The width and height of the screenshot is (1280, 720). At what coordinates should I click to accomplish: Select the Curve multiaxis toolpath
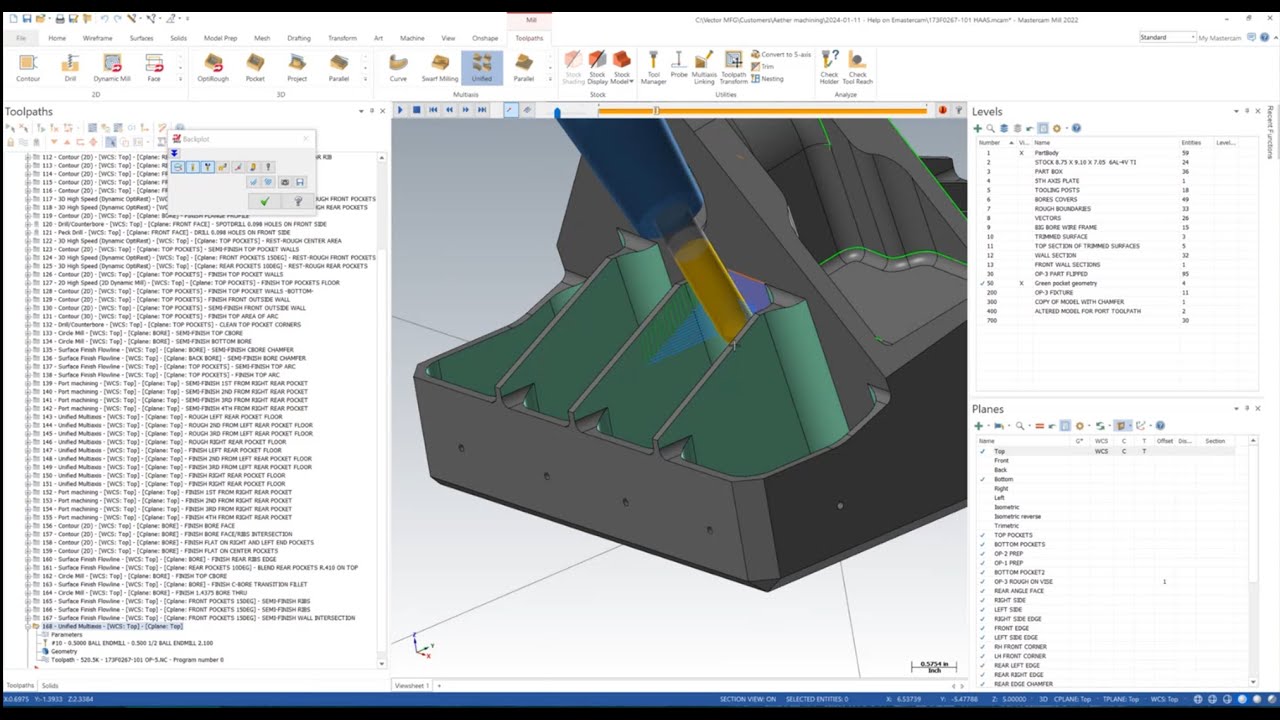[x=398, y=67]
